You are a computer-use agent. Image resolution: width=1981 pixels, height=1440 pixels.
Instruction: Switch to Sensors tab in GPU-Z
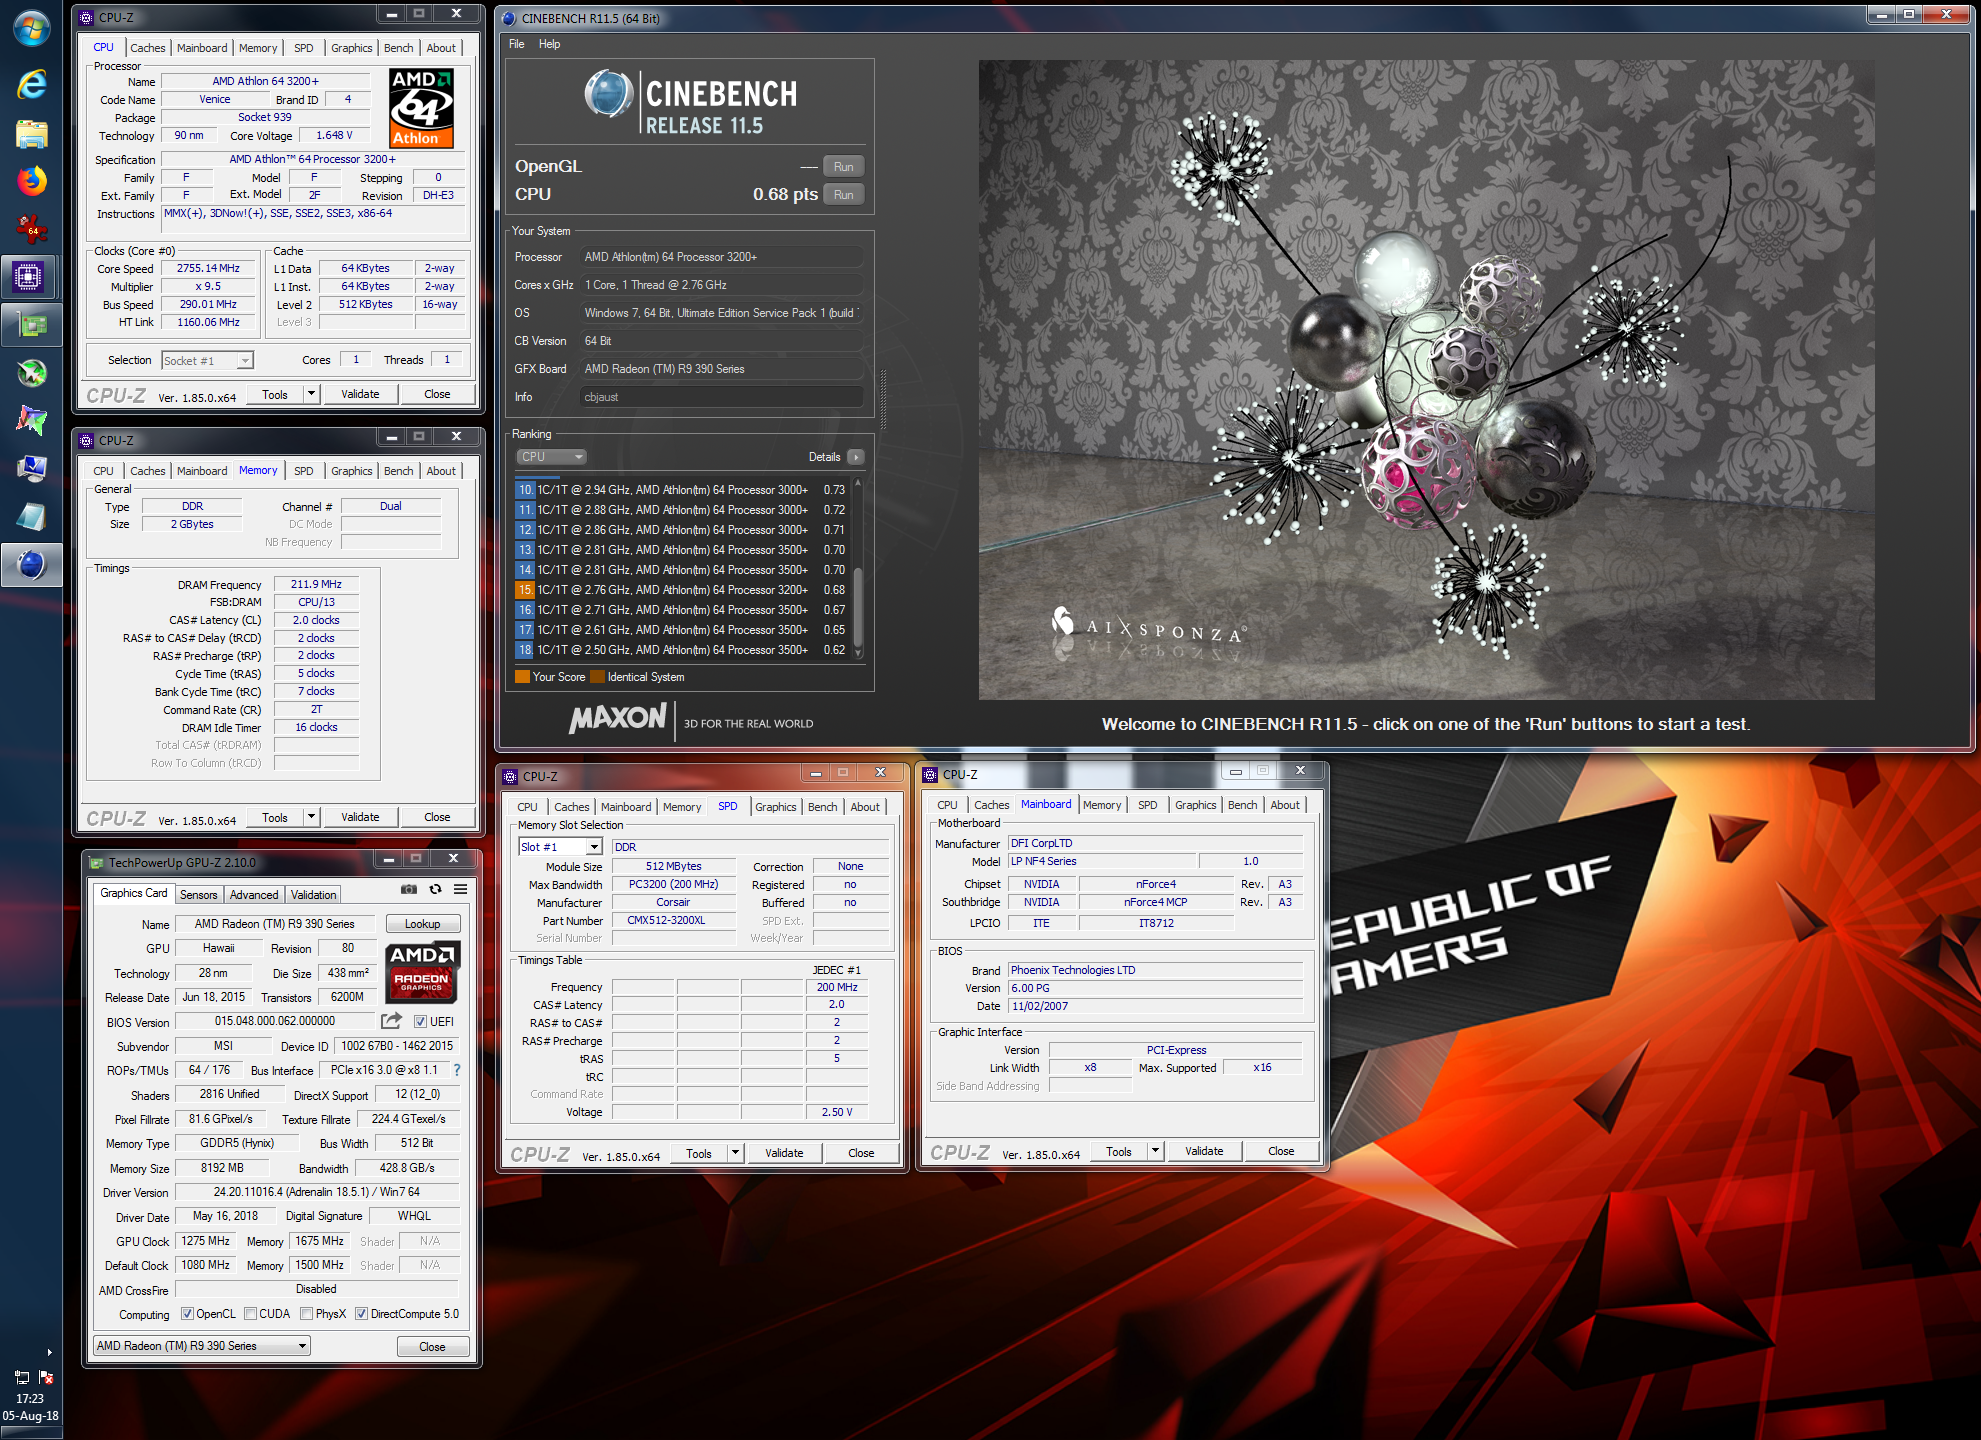[x=198, y=895]
